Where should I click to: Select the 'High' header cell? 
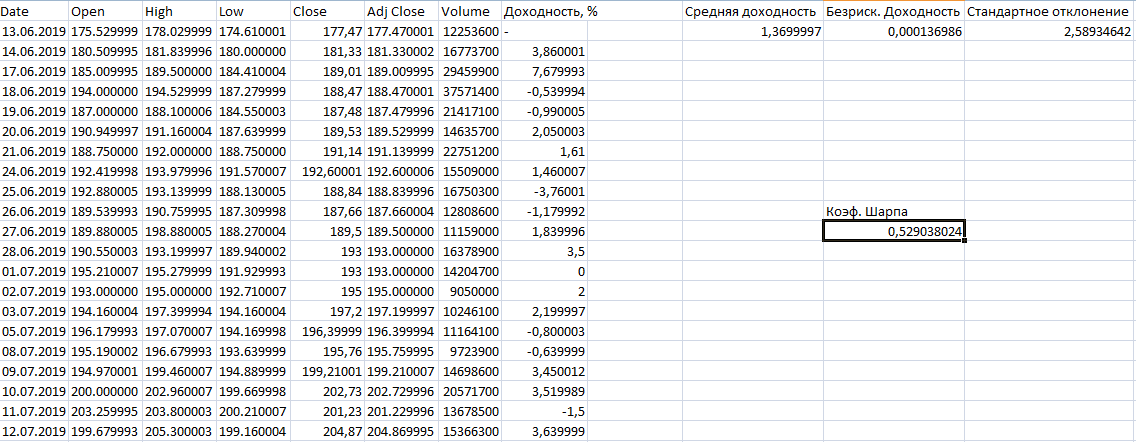tap(179, 11)
